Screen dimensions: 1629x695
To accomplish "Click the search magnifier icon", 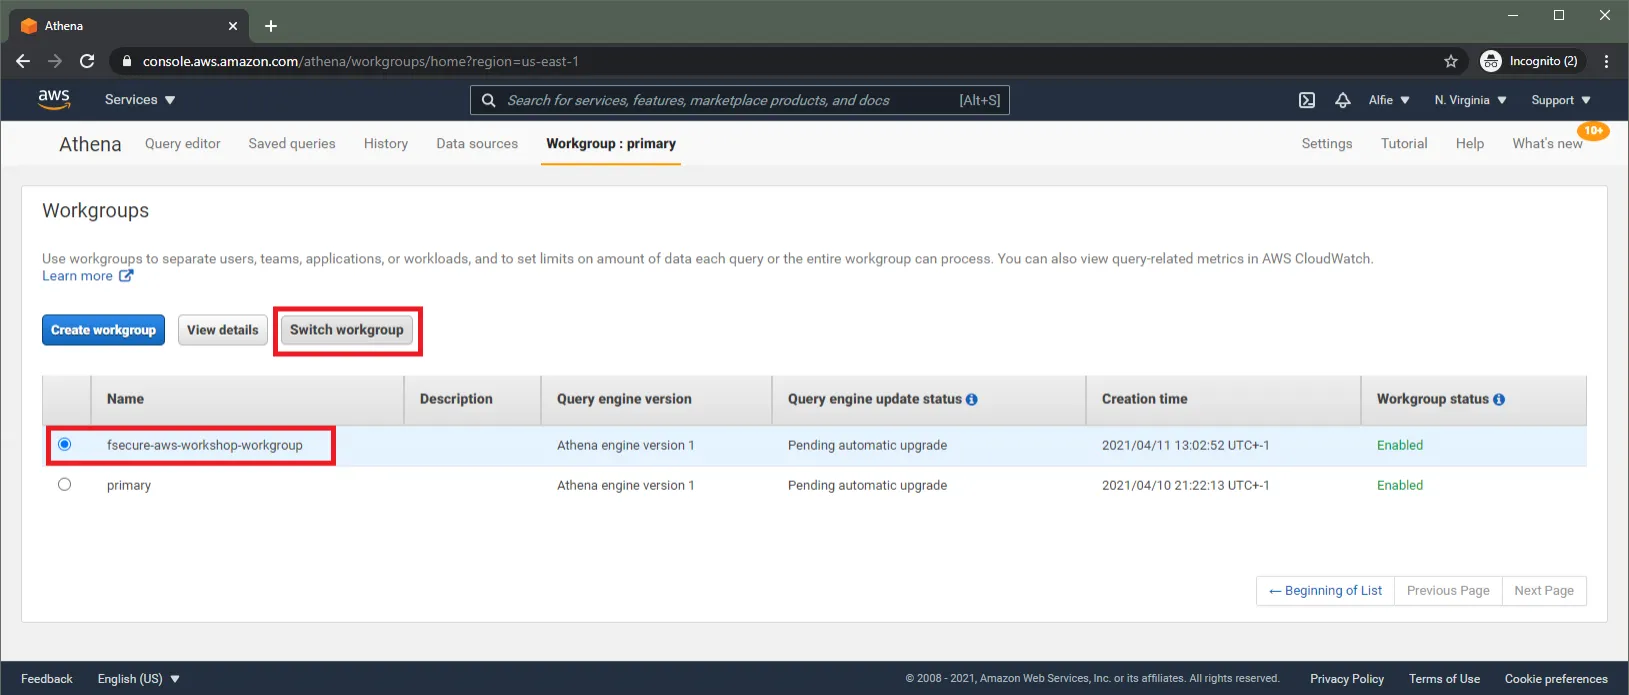I will 488,100.
